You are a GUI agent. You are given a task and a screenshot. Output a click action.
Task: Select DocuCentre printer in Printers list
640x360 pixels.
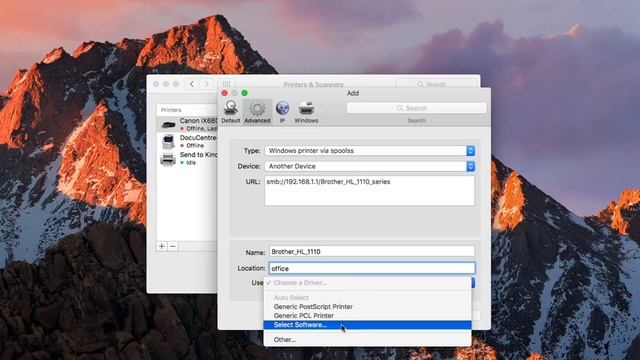click(187, 141)
